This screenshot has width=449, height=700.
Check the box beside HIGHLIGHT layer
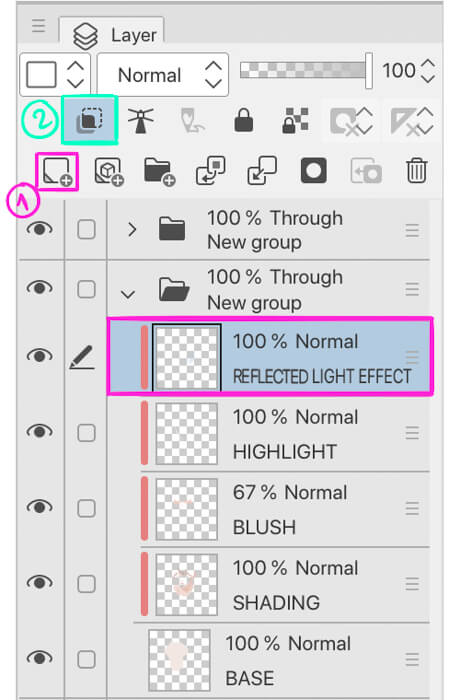[x=86, y=433]
